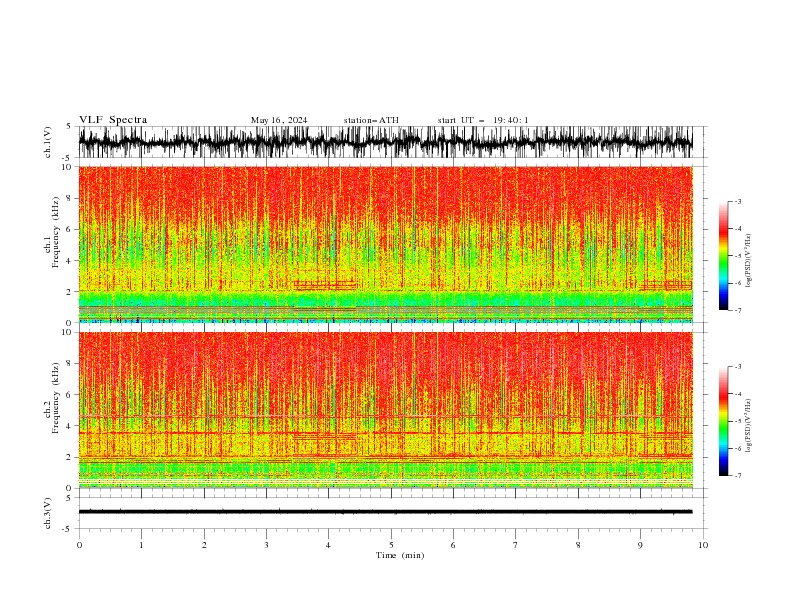Click time axis tick label "10"
Viewport: 792px width, 612px height.
pyautogui.click(x=703, y=545)
